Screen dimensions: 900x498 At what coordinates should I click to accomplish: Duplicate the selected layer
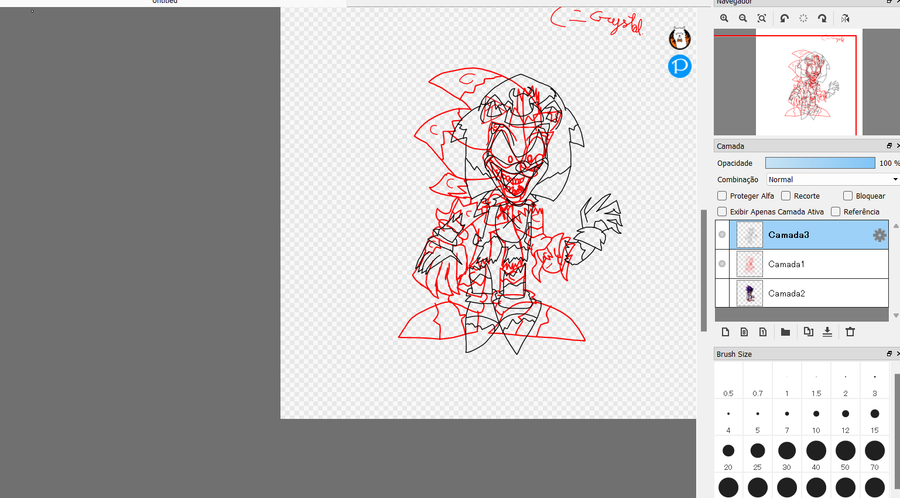click(808, 332)
